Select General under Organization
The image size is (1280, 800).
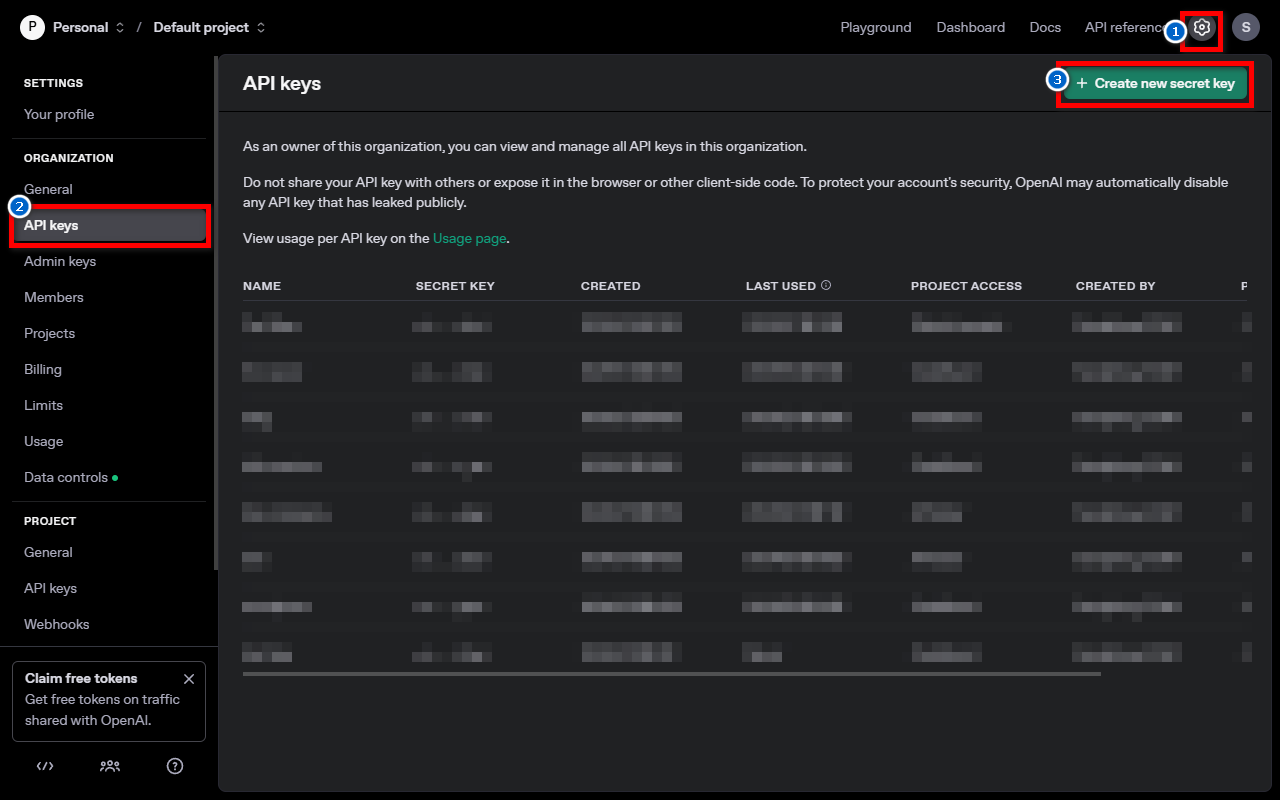[48, 189]
